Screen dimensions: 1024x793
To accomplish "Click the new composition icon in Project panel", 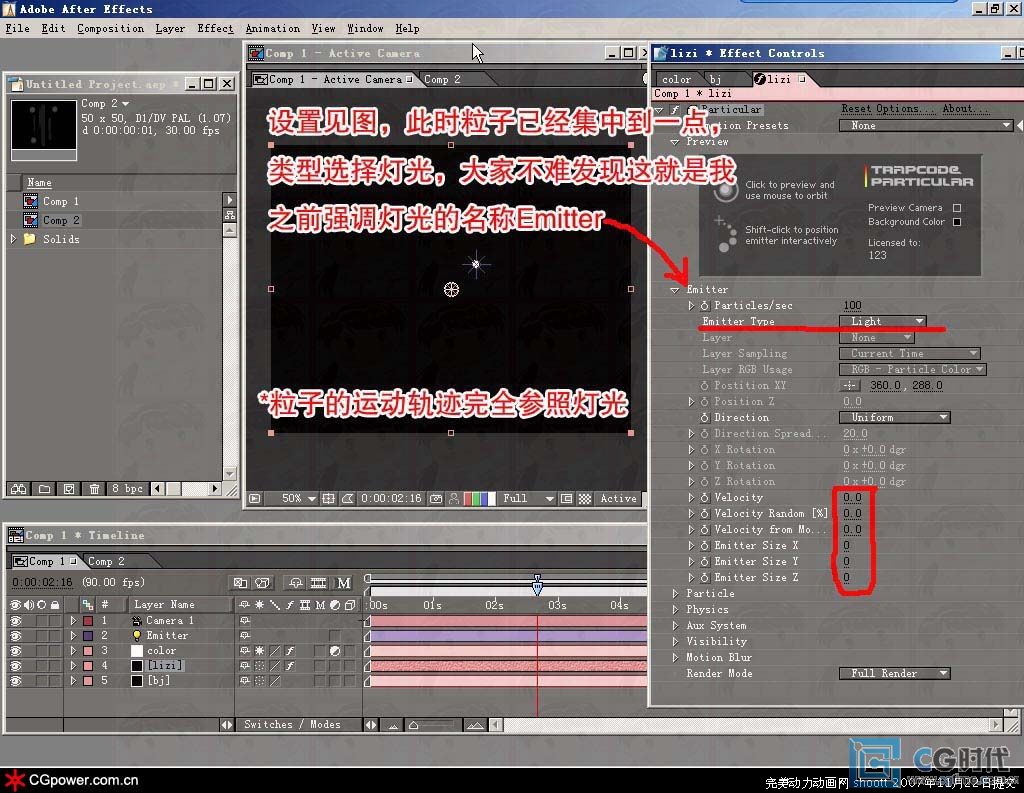I will point(69,489).
